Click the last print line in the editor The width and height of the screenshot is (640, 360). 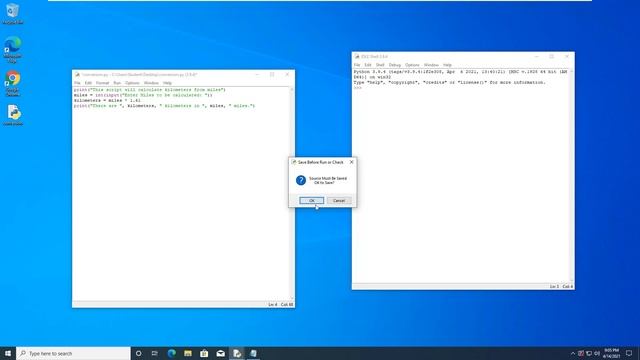click(x=164, y=105)
